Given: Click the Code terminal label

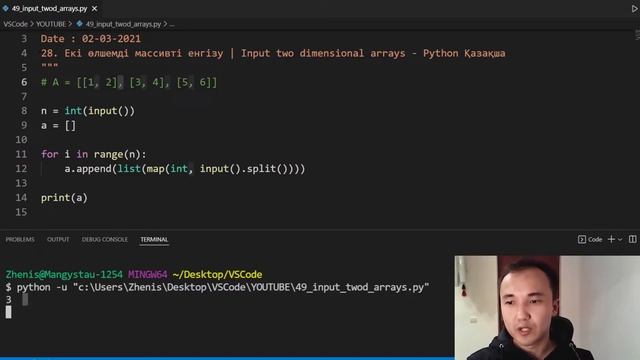Looking at the screenshot, I should click(595, 240).
